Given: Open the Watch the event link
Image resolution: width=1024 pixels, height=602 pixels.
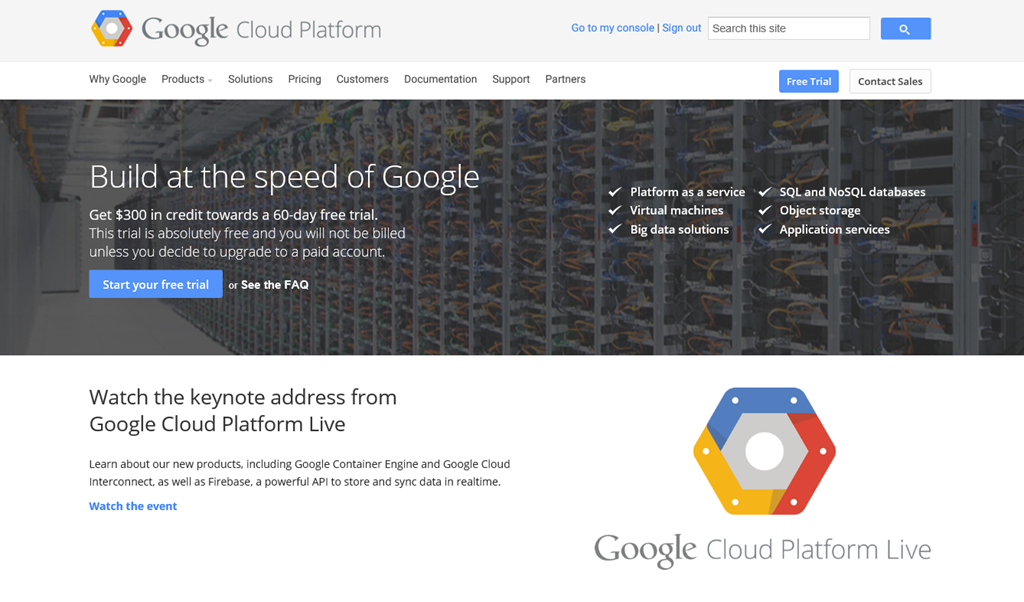Looking at the screenshot, I should 133,506.
